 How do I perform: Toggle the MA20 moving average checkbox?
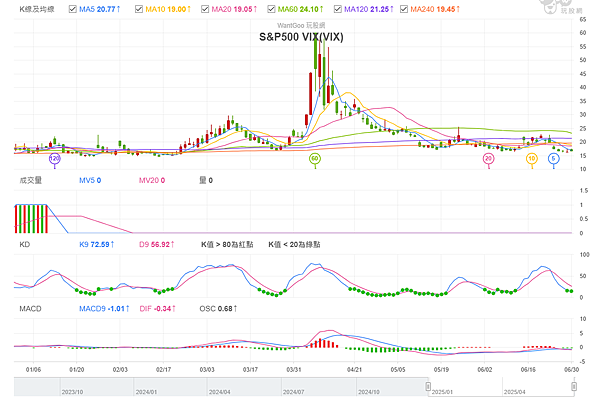click(x=205, y=9)
